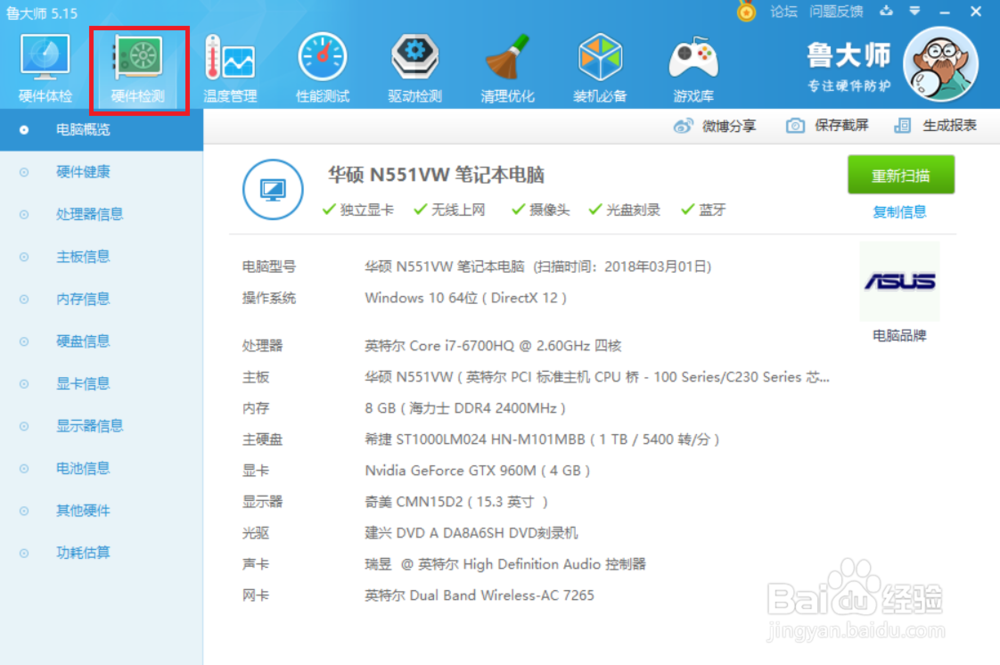Click the round computer monitor icon

pos(273,189)
